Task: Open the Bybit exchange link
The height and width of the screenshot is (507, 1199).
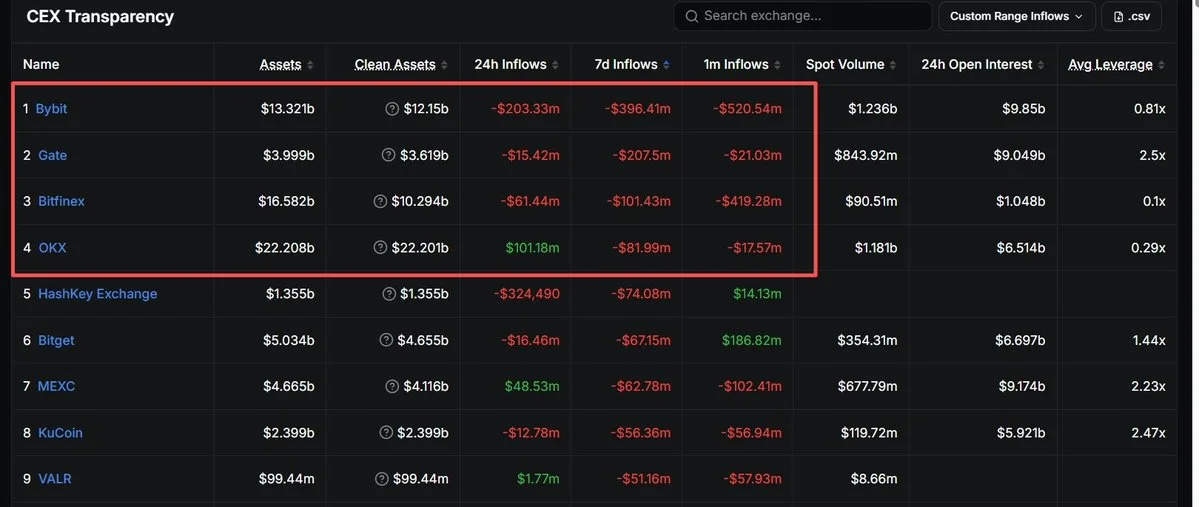Action: point(51,109)
